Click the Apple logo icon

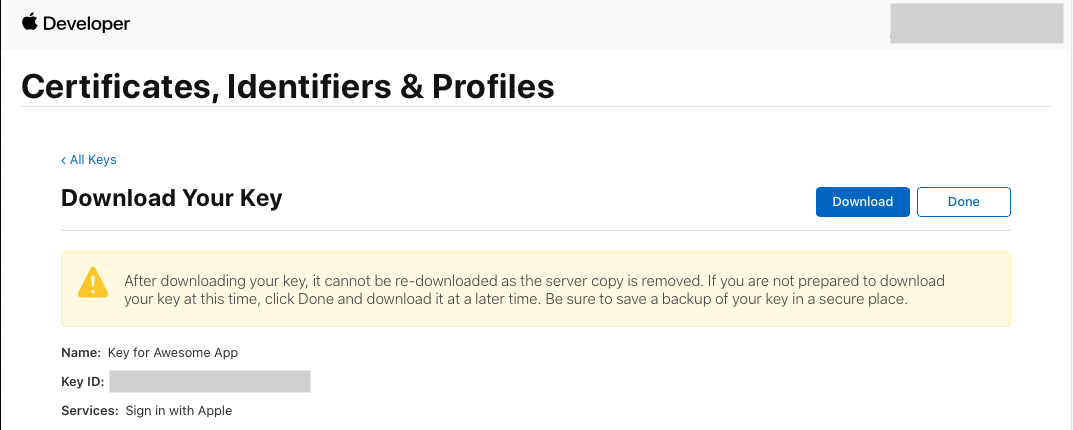(29, 22)
